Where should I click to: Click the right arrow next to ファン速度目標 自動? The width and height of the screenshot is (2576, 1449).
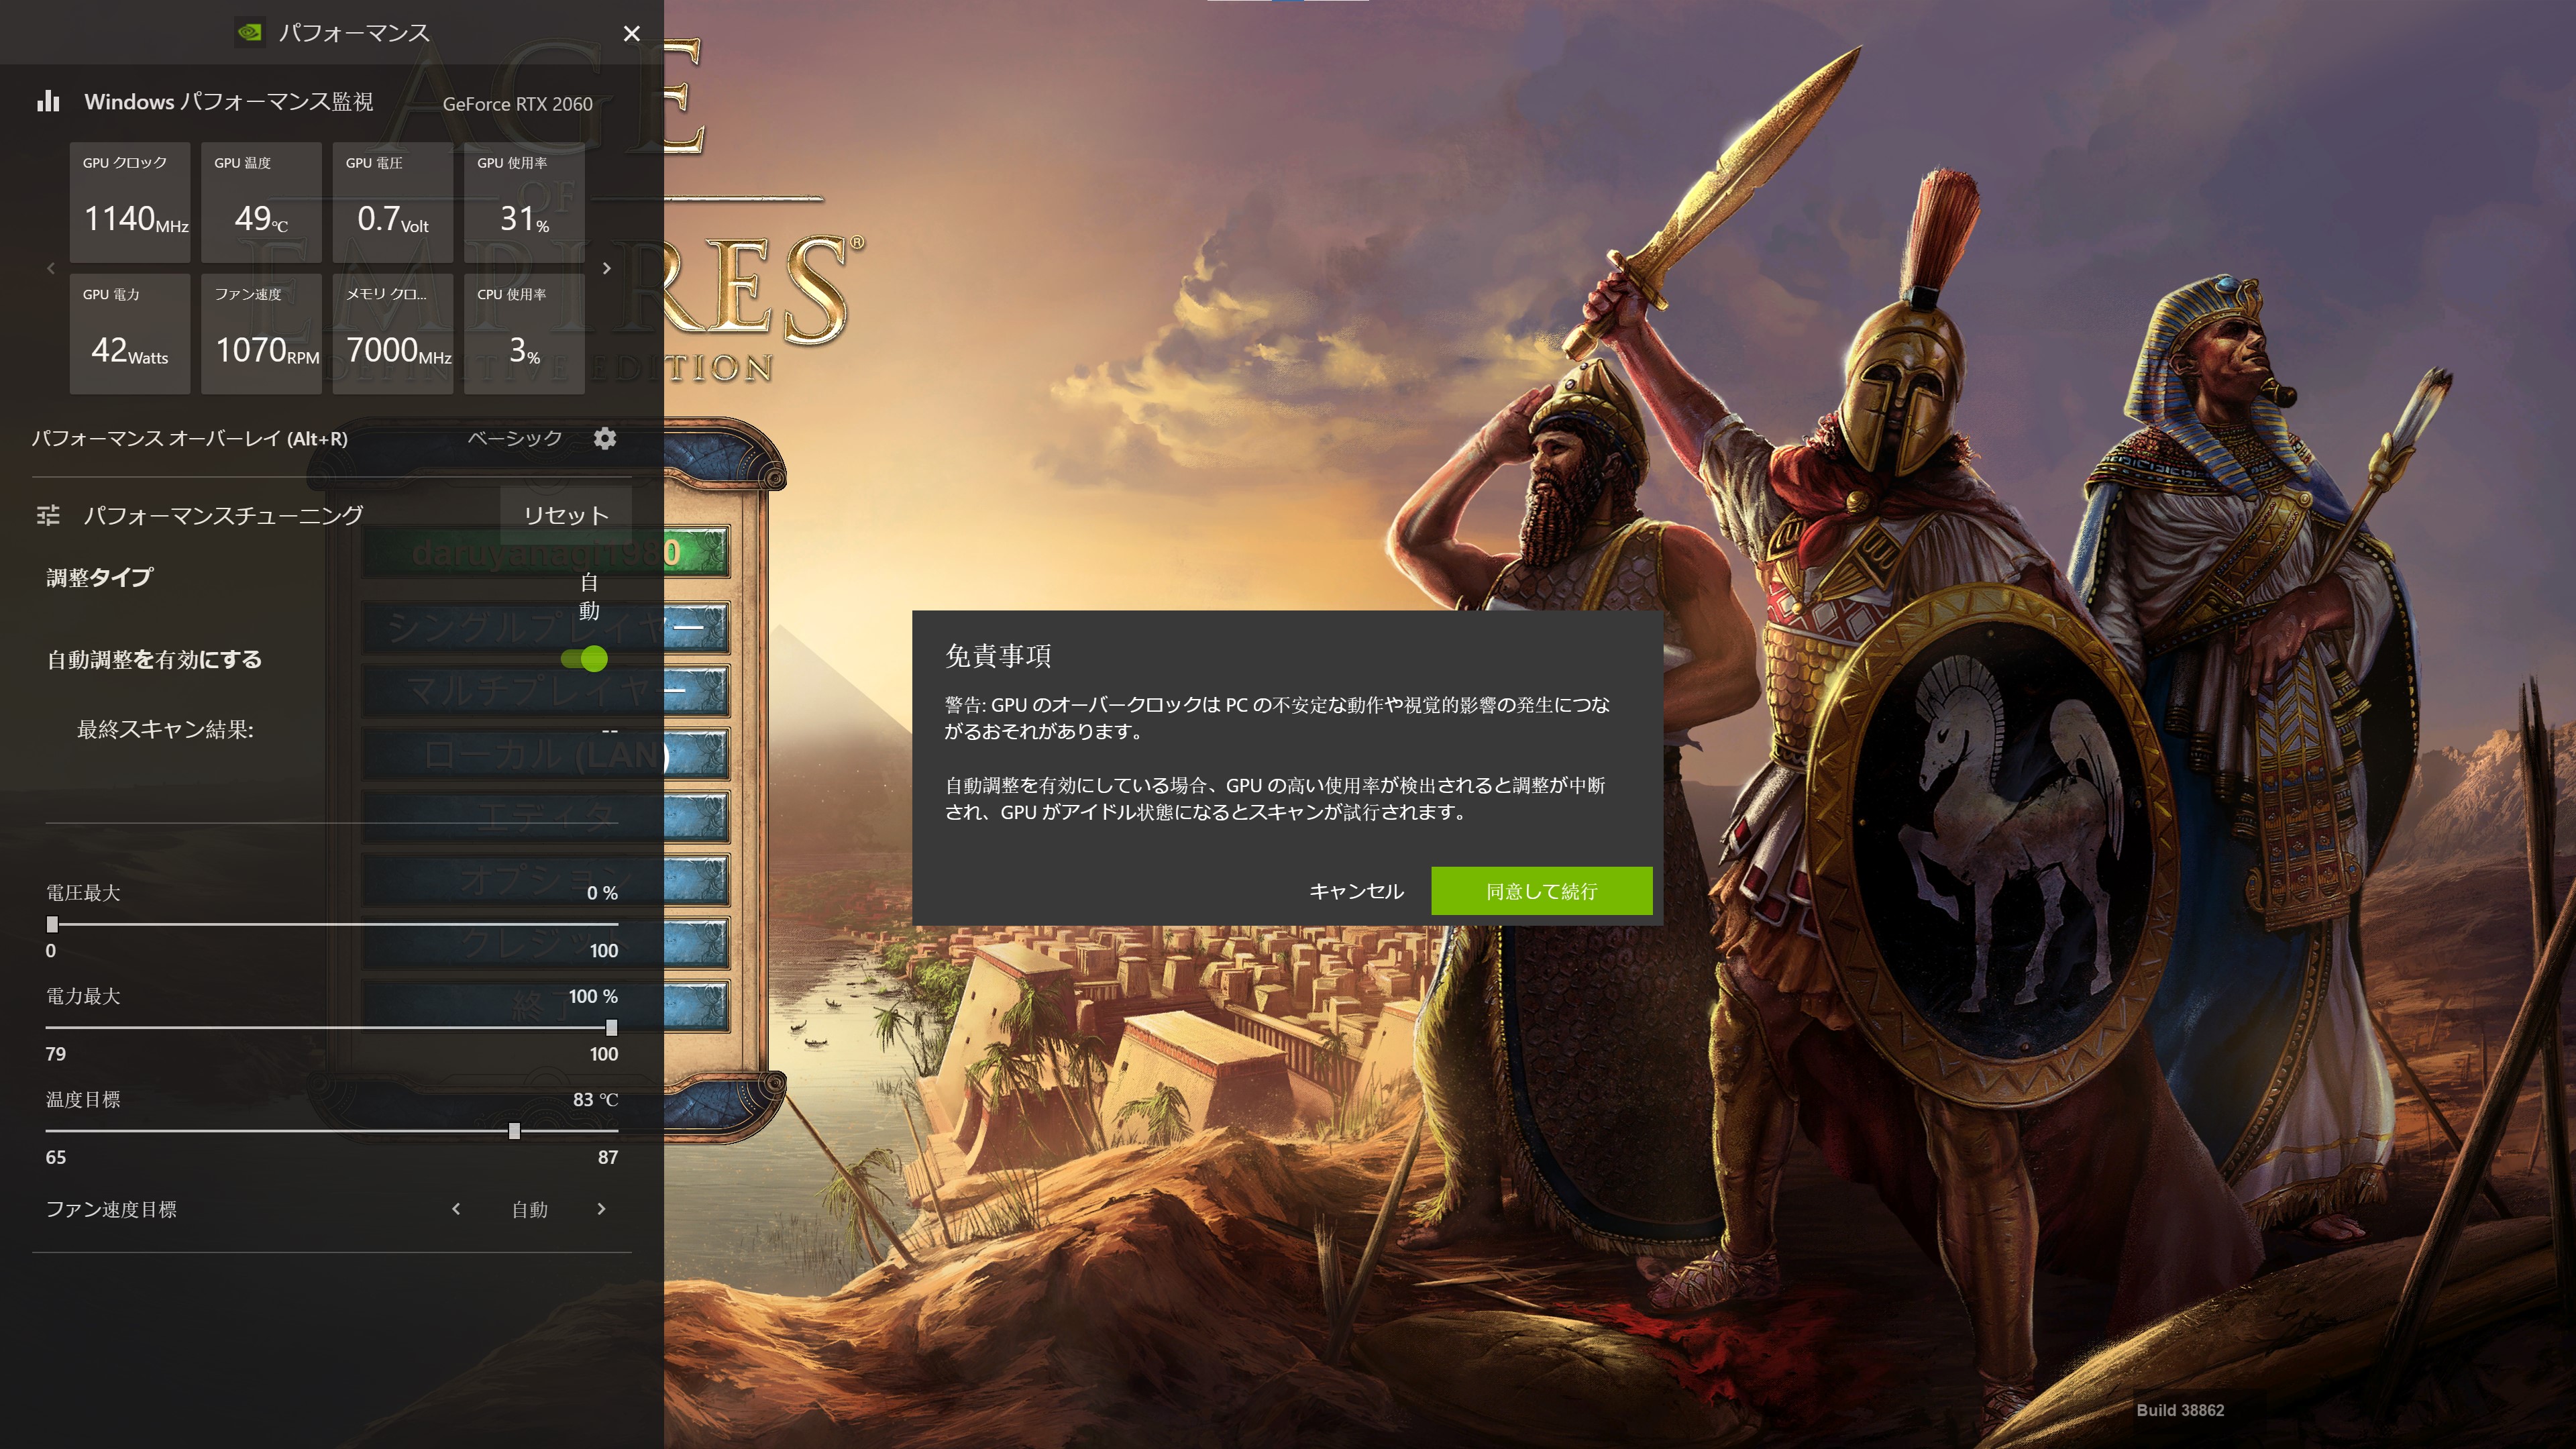tap(602, 1209)
